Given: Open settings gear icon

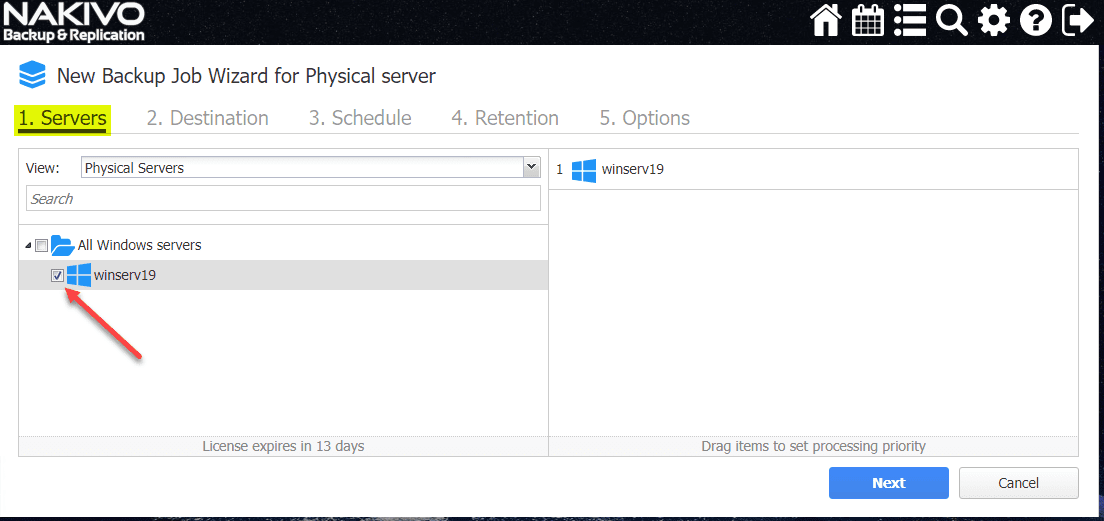Looking at the screenshot, I should pos(994,20).
